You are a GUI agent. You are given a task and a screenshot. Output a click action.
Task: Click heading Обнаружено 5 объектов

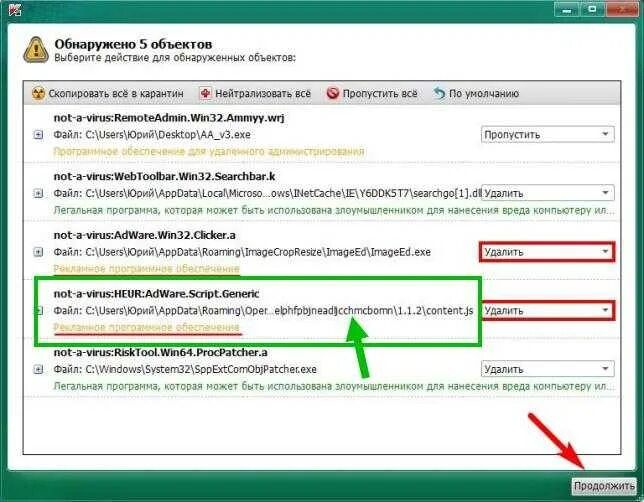133,44
